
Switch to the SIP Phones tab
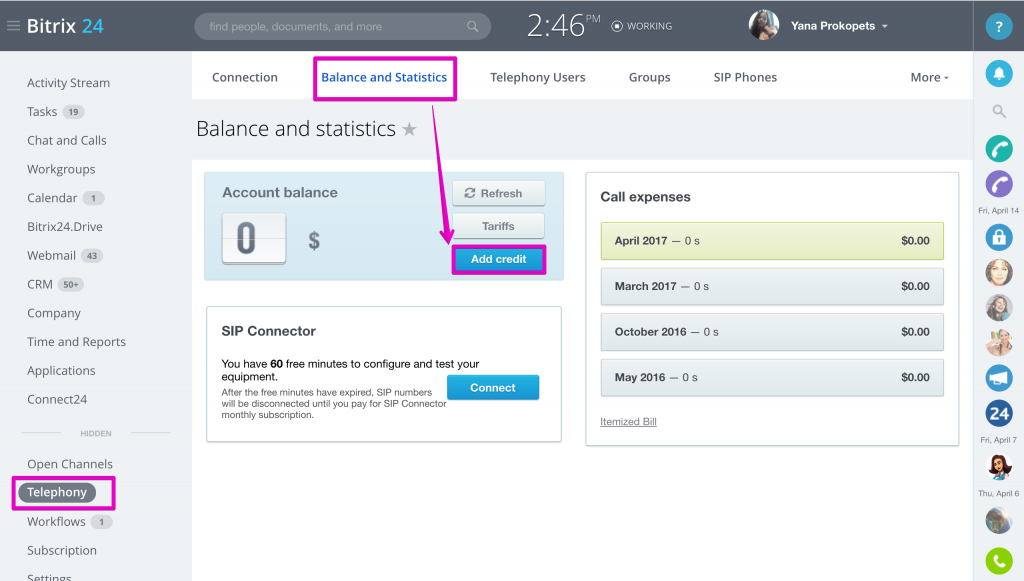(745, 78)
